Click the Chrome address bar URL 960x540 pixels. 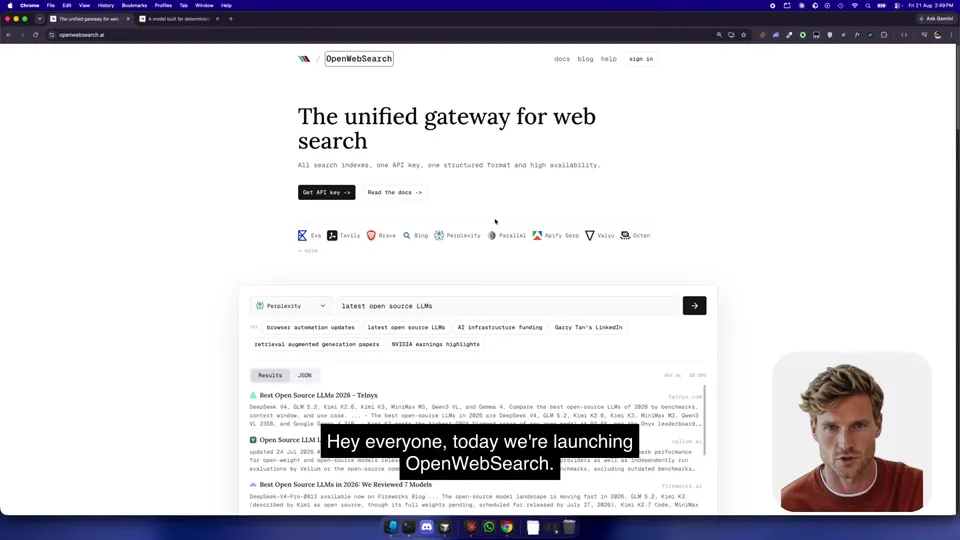pos(82,35)
